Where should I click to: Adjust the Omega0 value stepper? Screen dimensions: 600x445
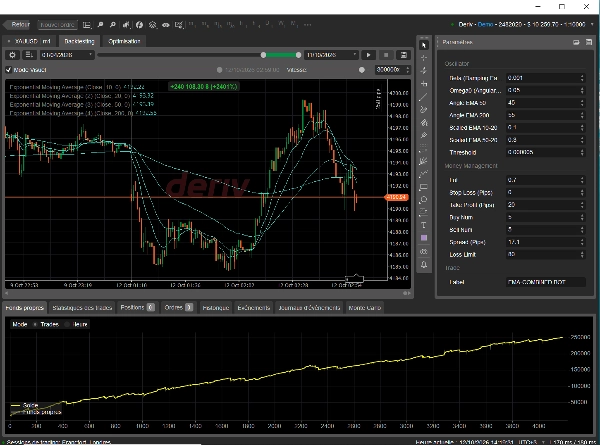pyautogui.click(x=582, y=90)
